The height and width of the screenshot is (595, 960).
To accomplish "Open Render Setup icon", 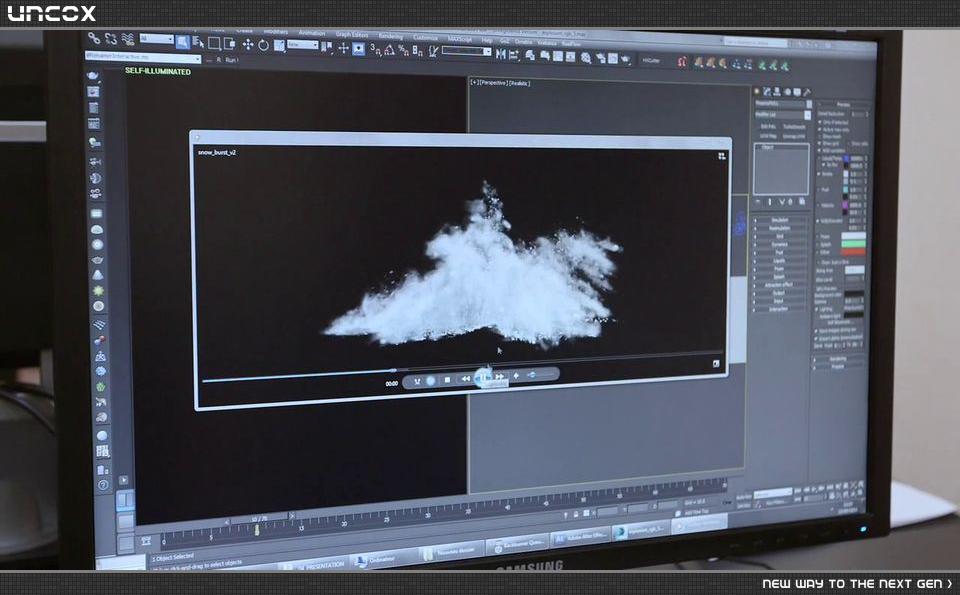I will (x=601, y=58).
